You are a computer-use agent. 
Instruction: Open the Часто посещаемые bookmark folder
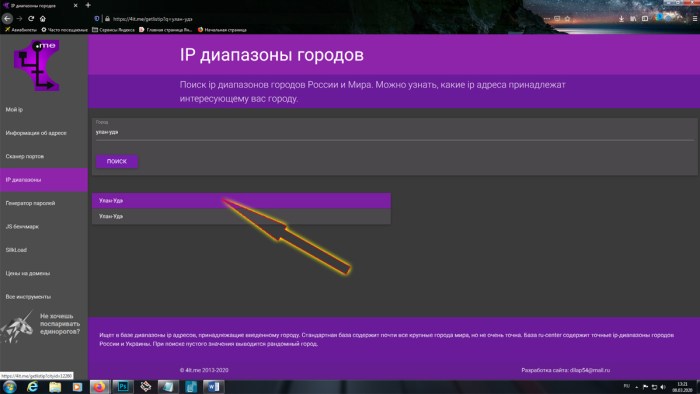tap(64, 30)
